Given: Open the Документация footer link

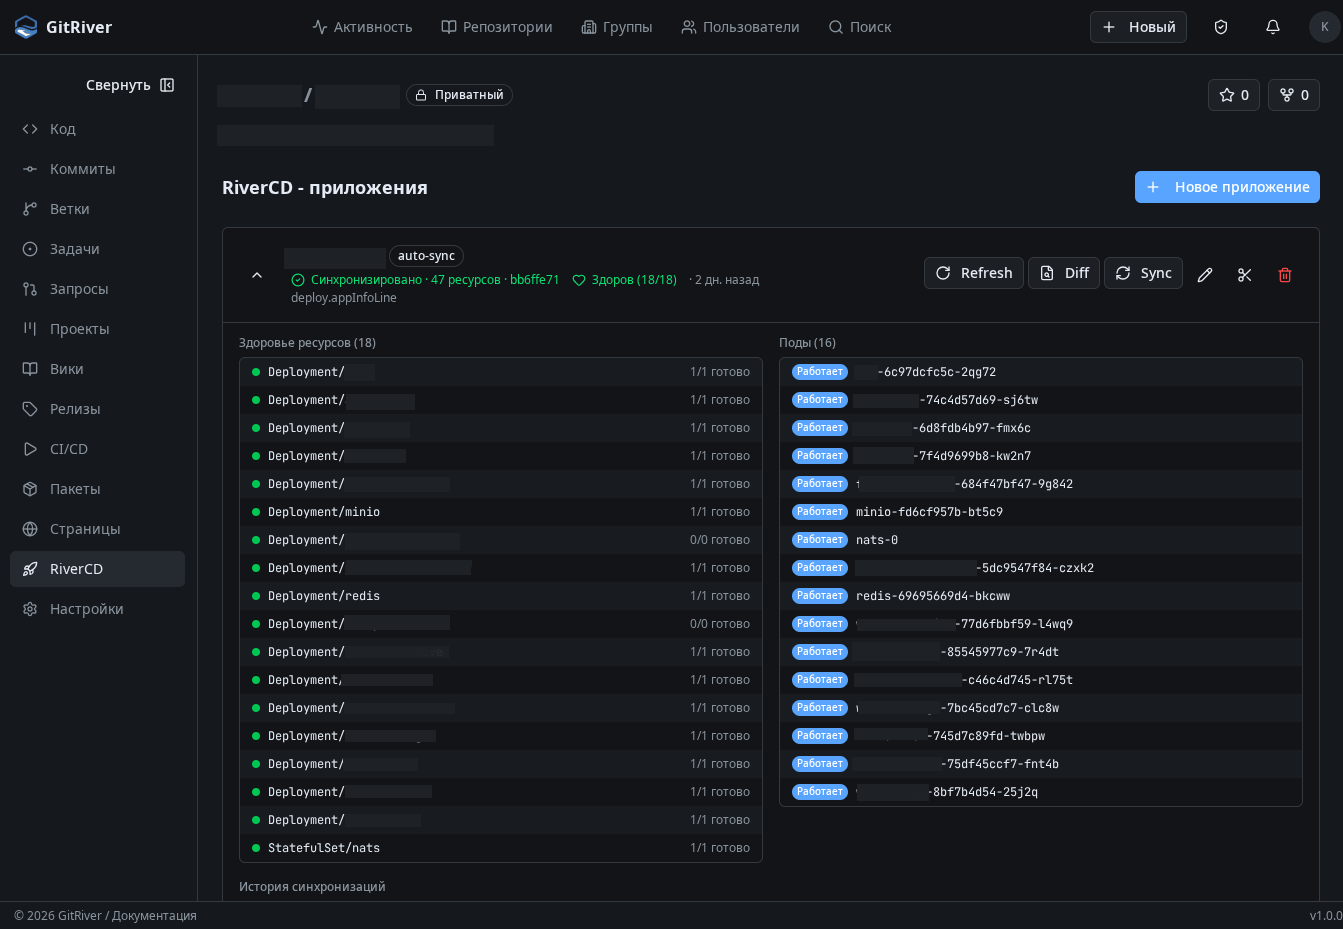Looking at the screenshot, I should pos(154,915).
